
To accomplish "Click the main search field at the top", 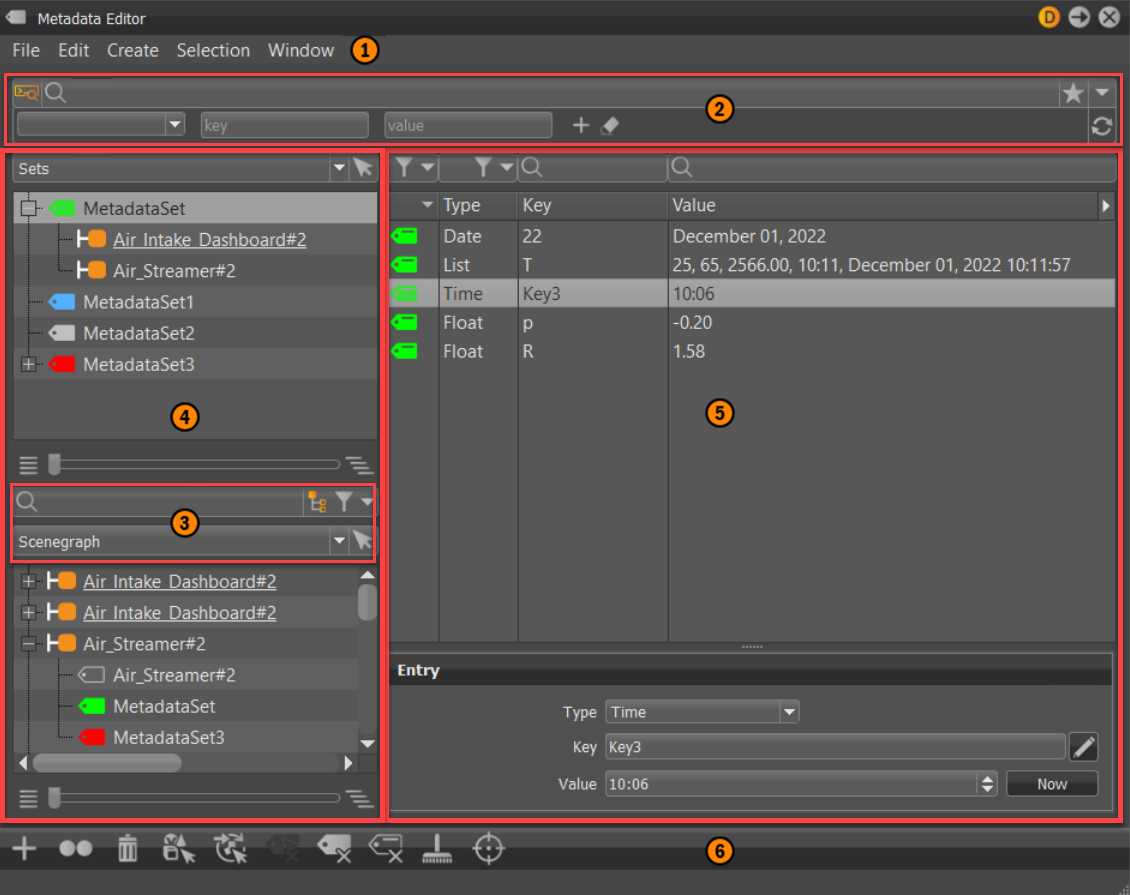I will (551, 93).
